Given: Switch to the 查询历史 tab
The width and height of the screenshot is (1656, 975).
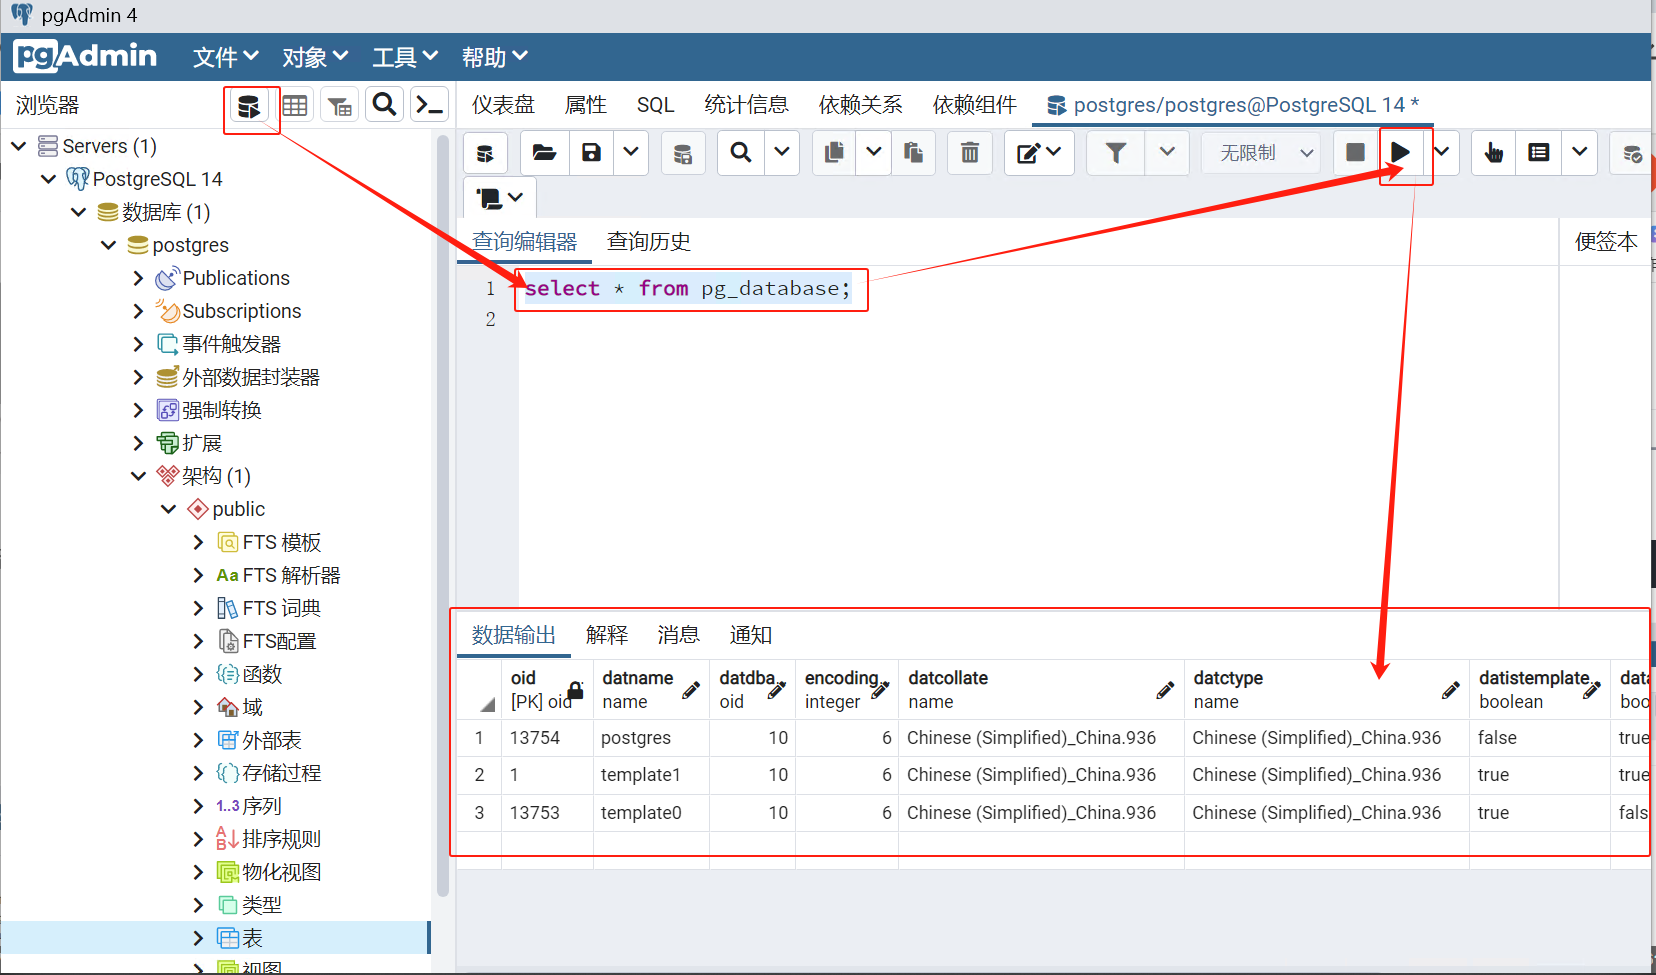Looking at the screenshot, I should [x=648, y=242].
